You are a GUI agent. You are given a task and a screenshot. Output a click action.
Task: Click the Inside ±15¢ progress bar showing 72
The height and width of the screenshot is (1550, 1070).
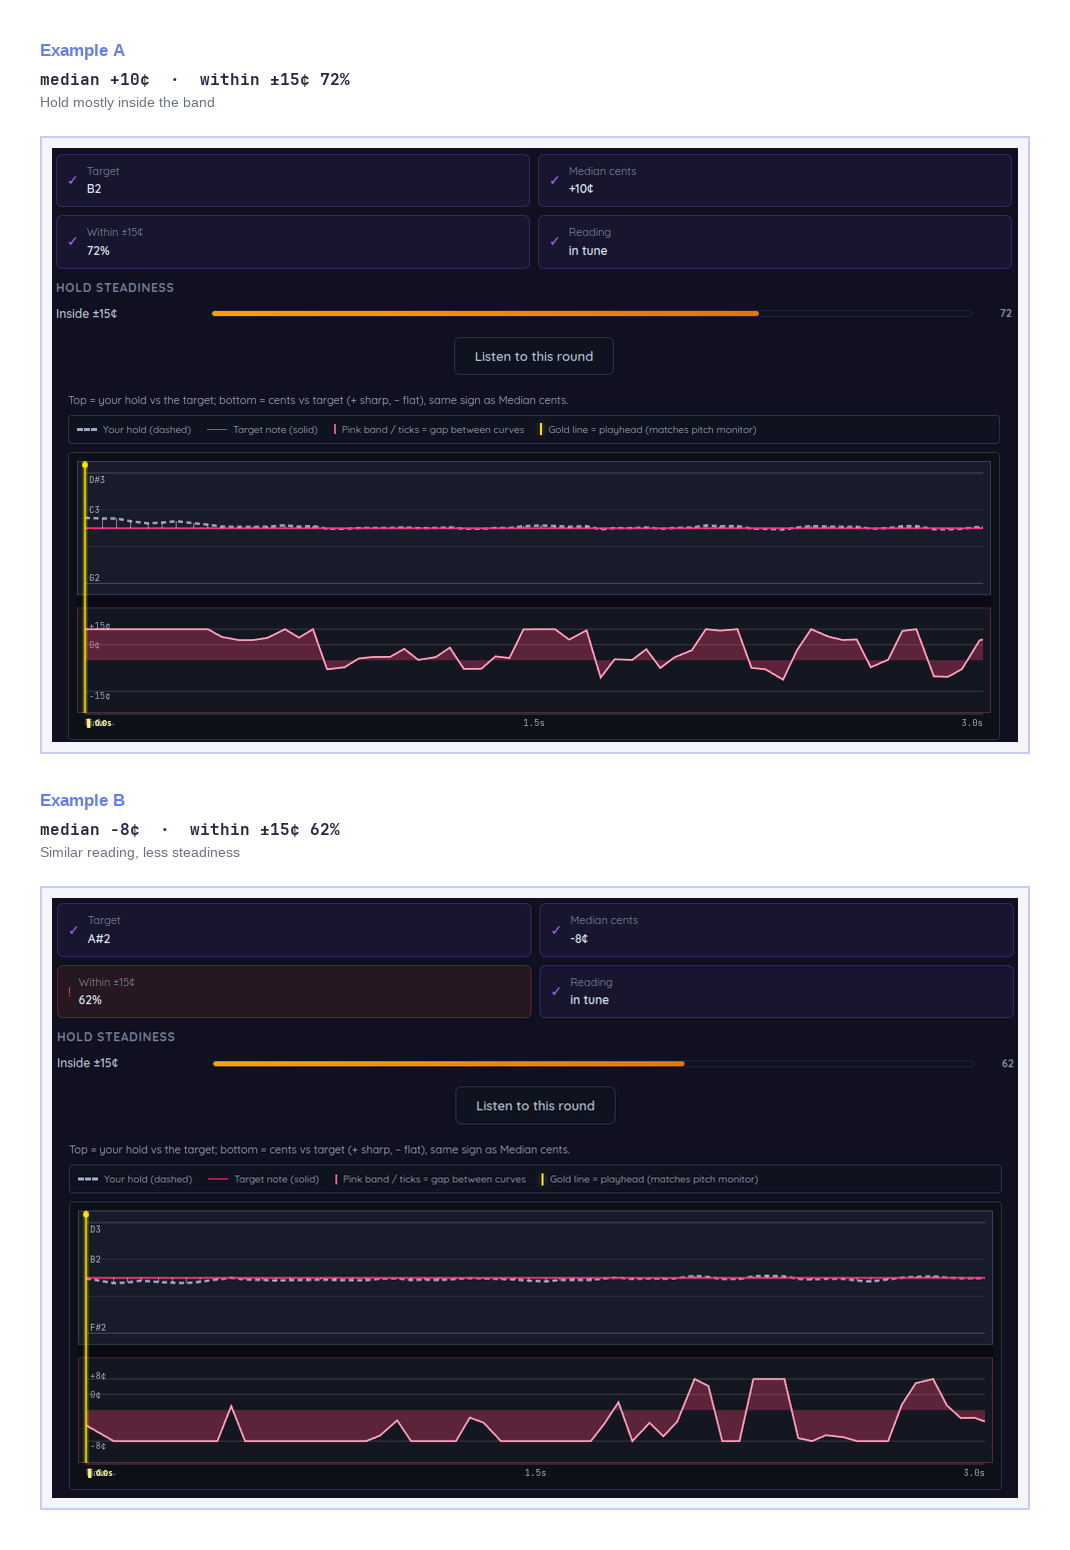592,313
